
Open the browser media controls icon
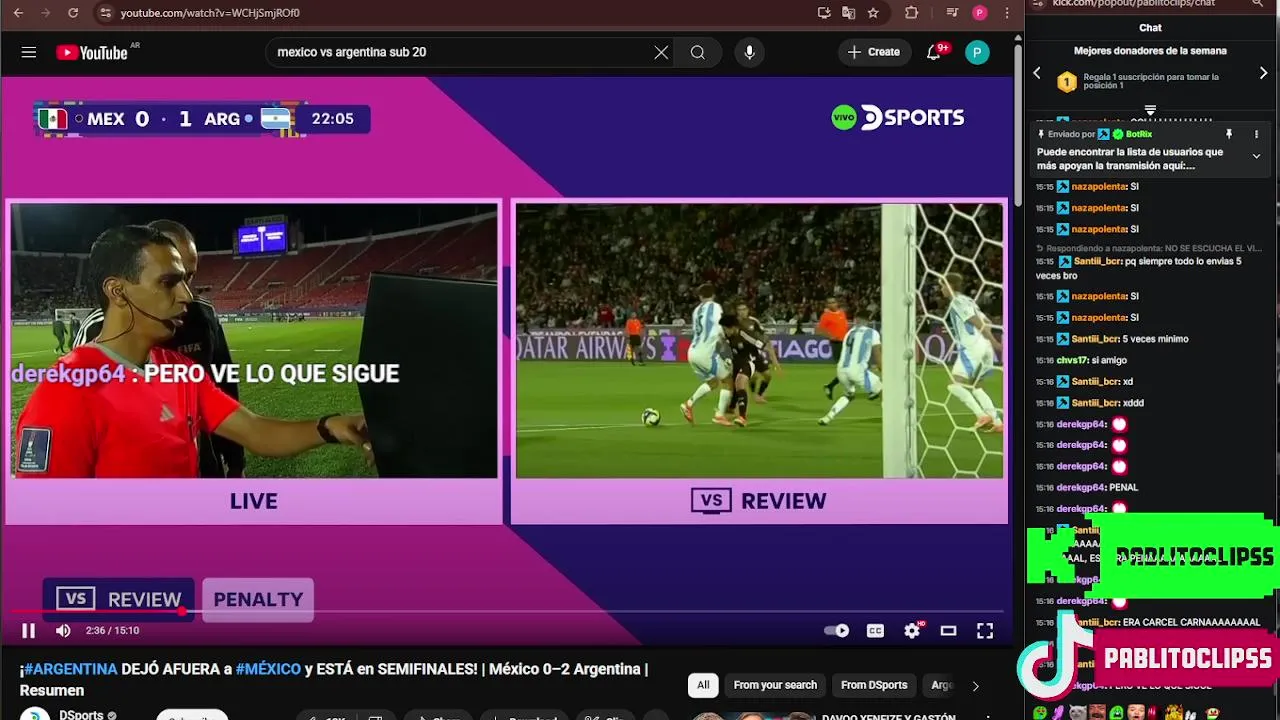pos(952,13)
